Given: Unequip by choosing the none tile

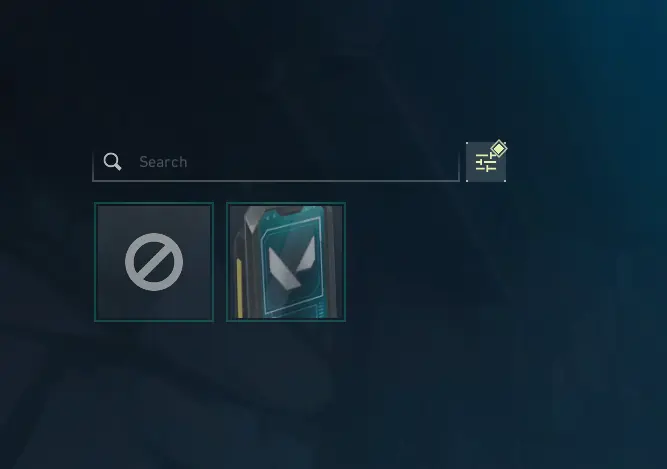Looking at the screenshot, I should (154, 262).
